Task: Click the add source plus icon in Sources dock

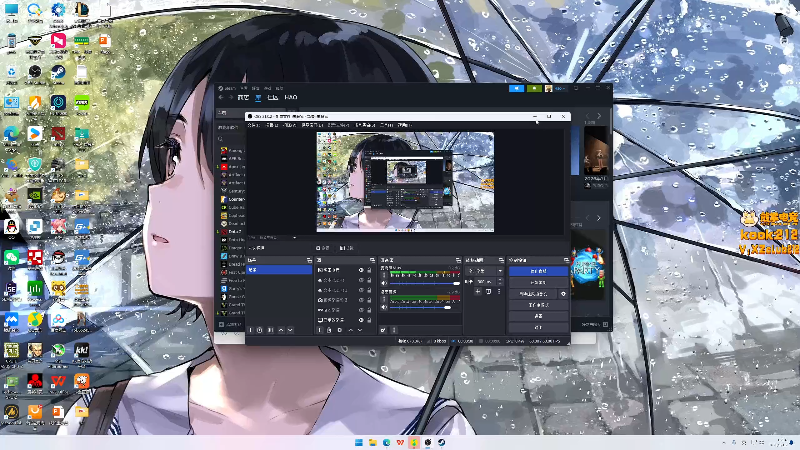Action: tap(319, 330)
